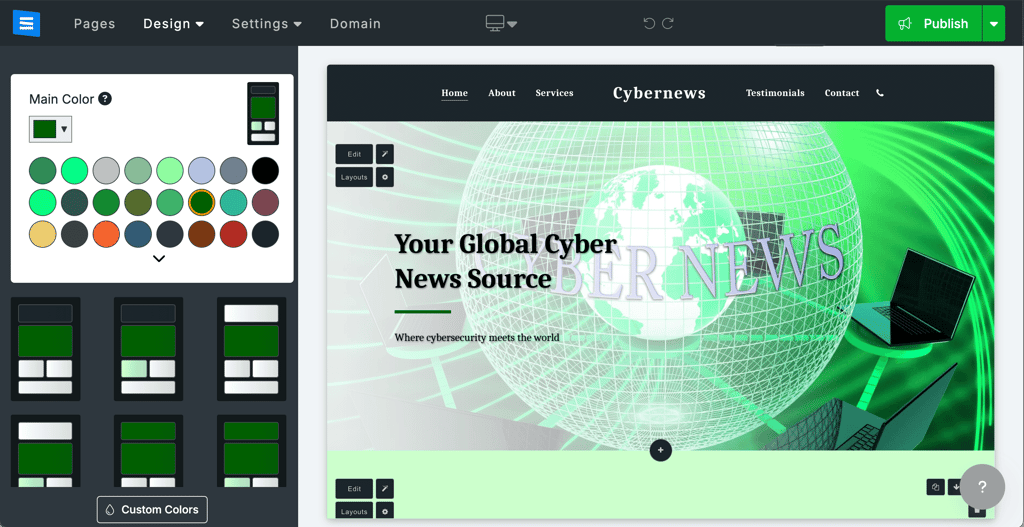The image size is (1024, 527).
Task: Select the periwinkle lavender color swatch
Action: point(202,170)
